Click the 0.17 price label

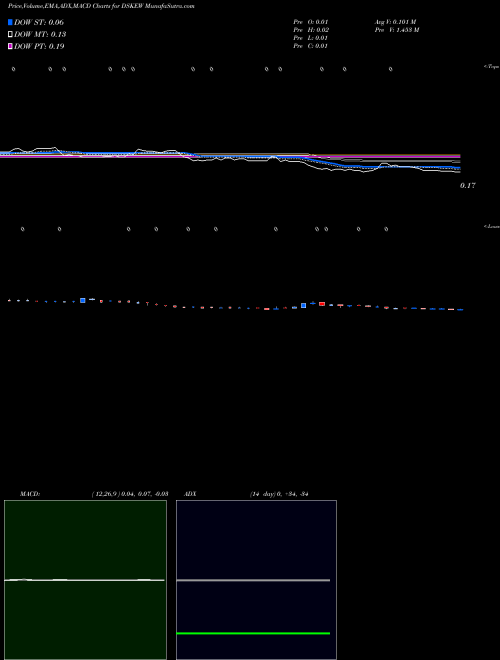(468, 185)
